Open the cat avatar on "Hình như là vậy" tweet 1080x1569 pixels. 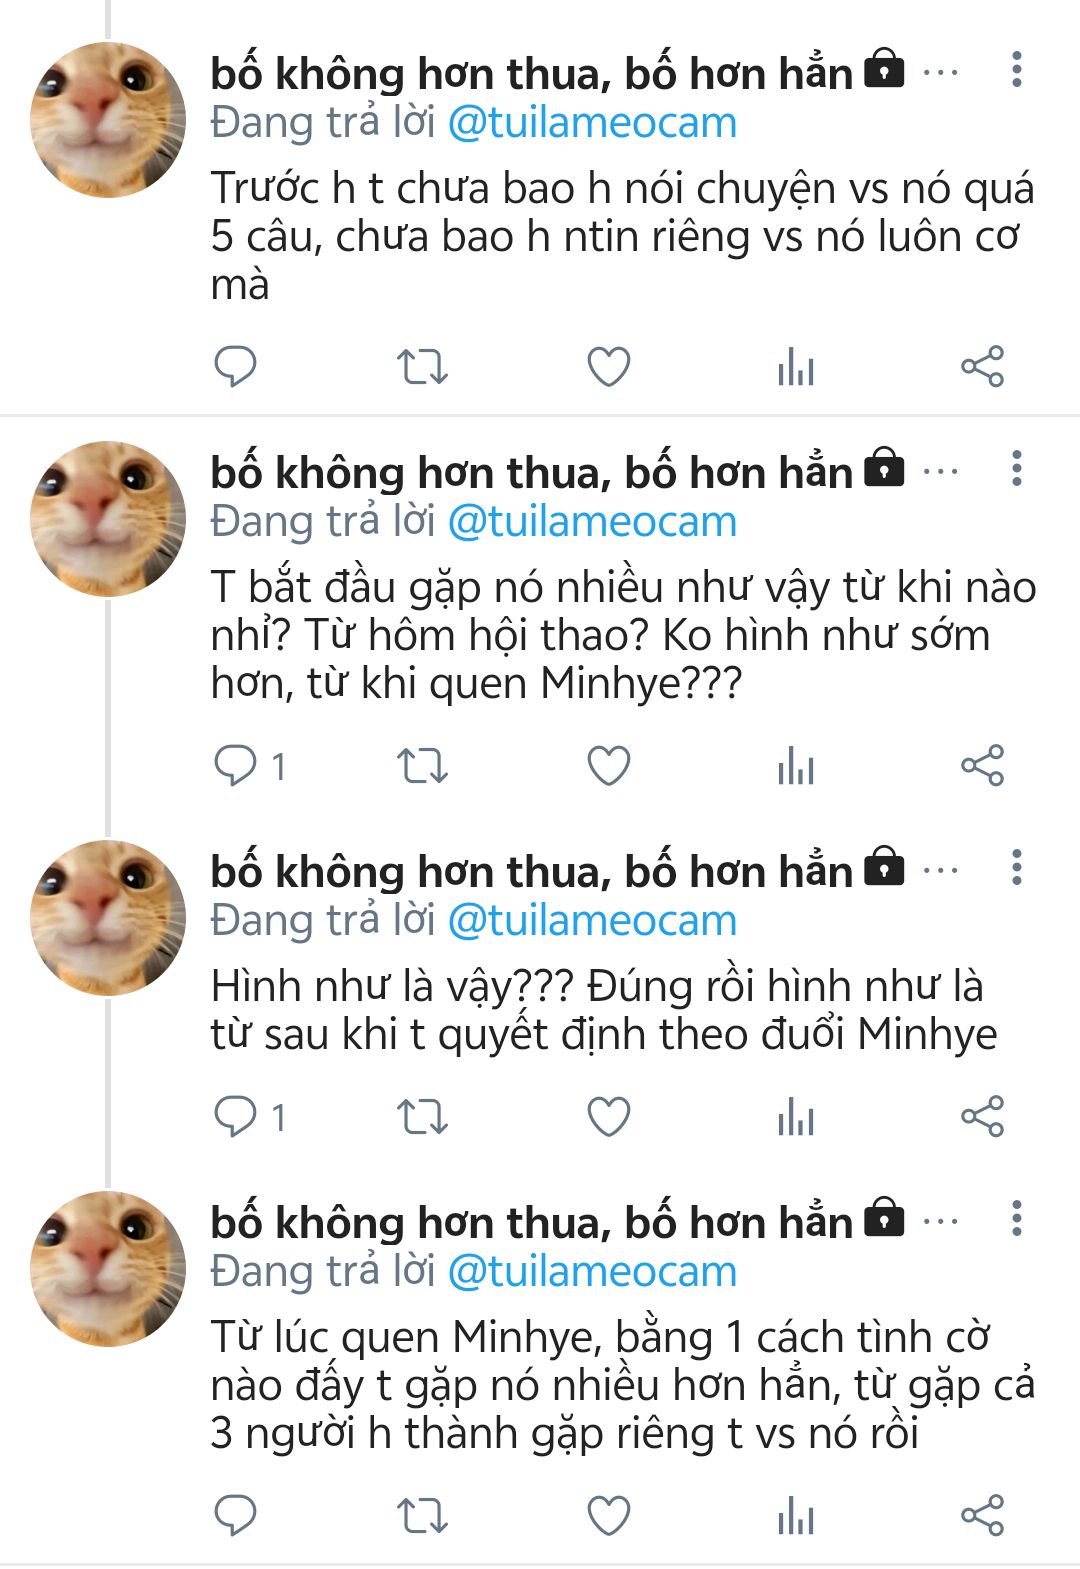point(108,918)
